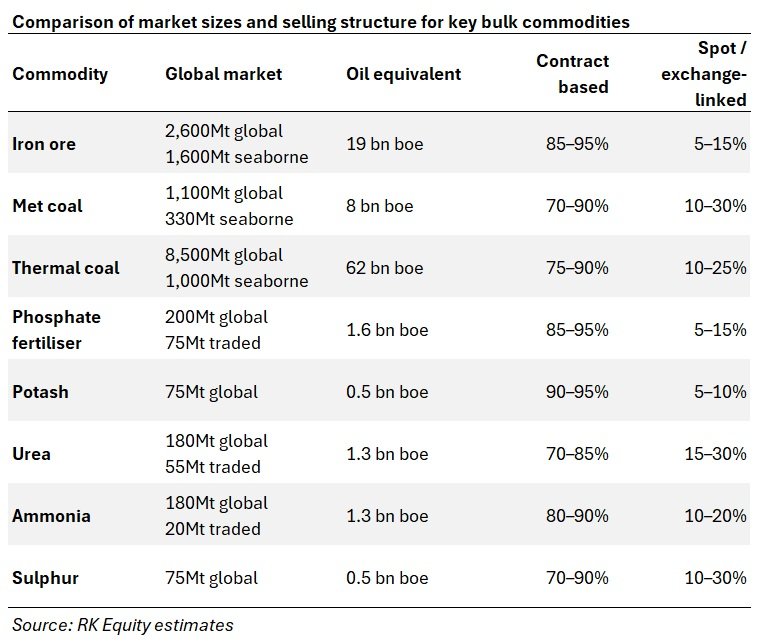Click the RK Equity estimates source note
The height and width of the screenshot is (643, 759).
(122, 626)
